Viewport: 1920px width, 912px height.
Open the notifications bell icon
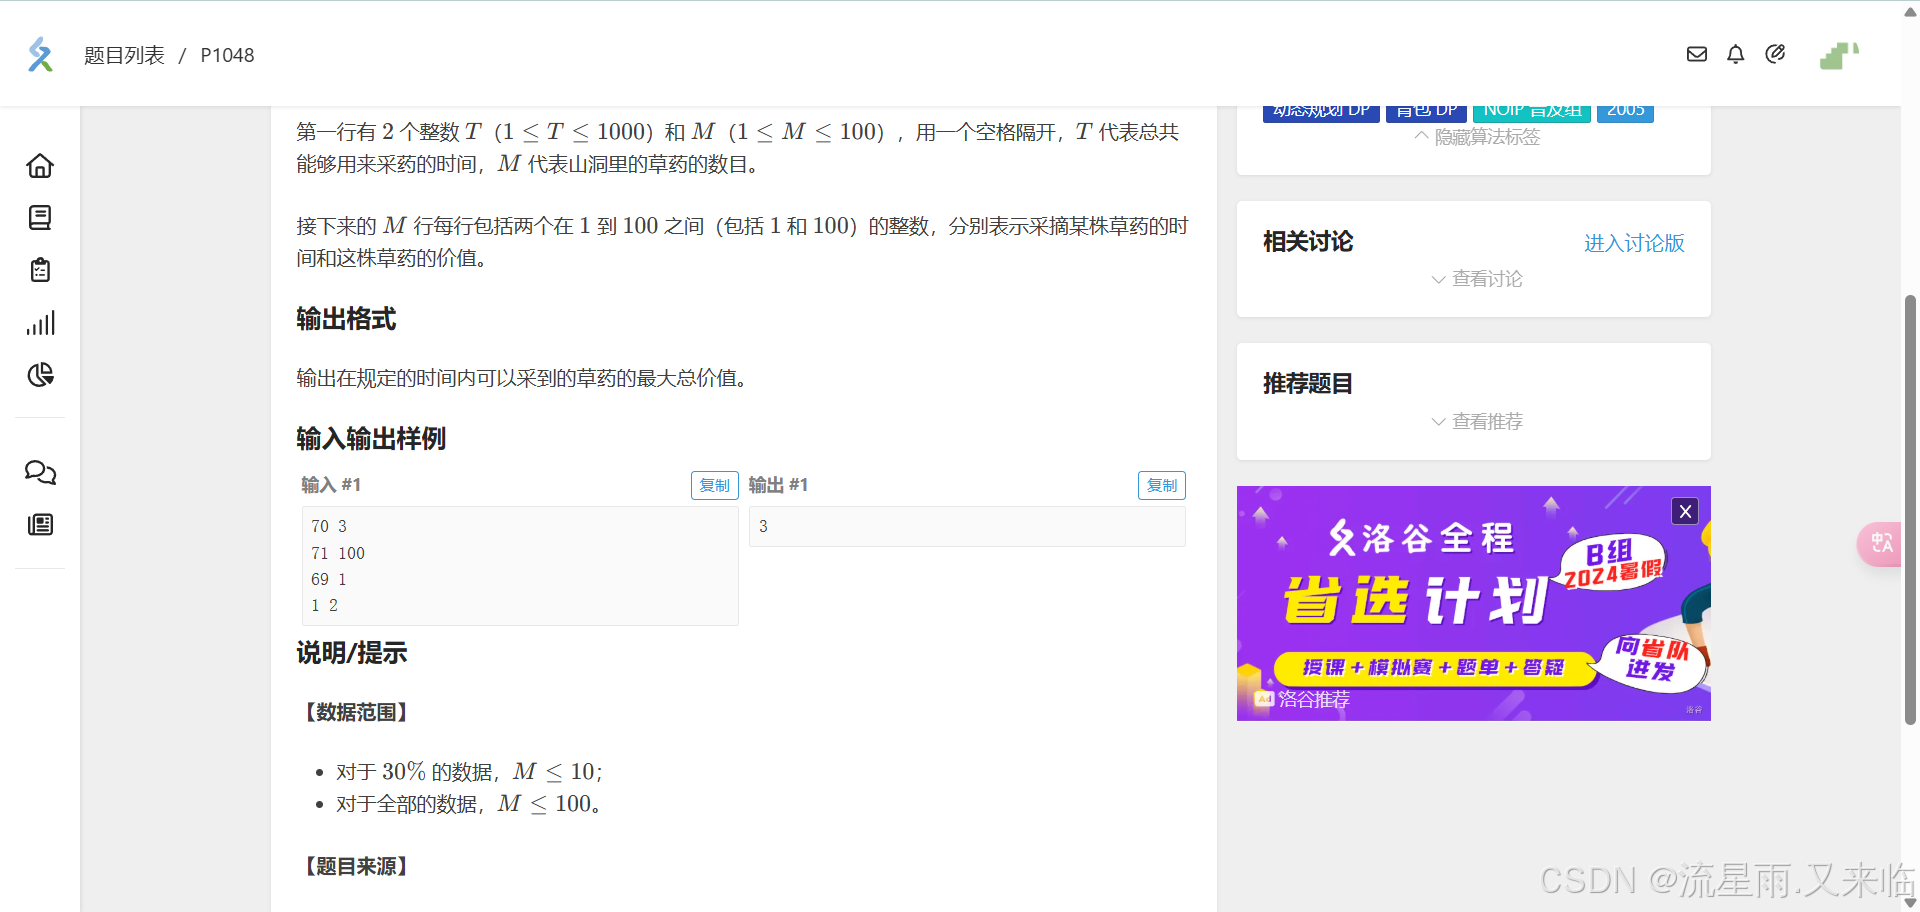(x=1736, y=54)
